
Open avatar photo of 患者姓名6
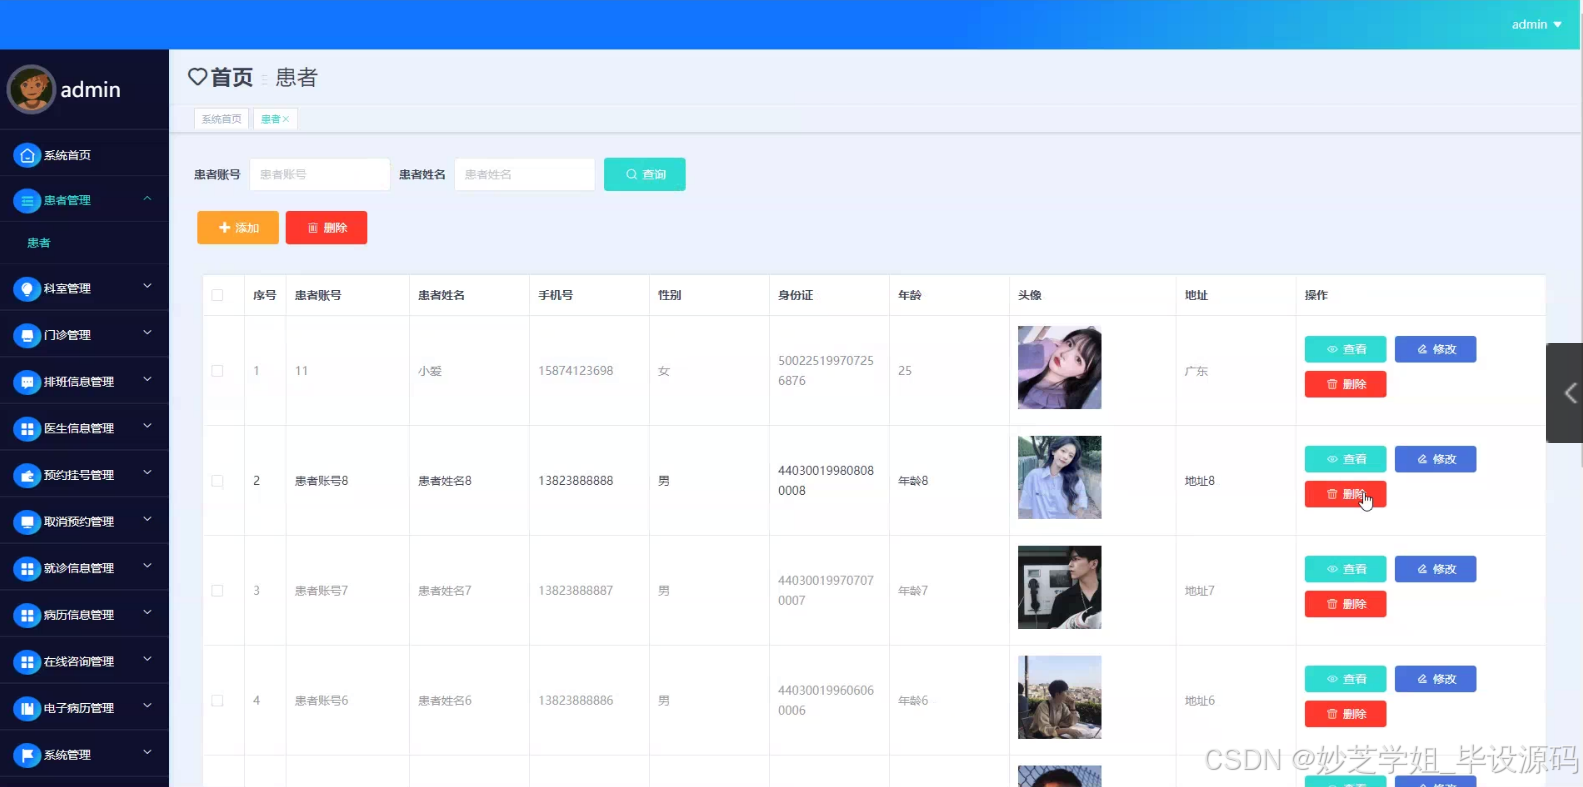tap(1059, 697)
